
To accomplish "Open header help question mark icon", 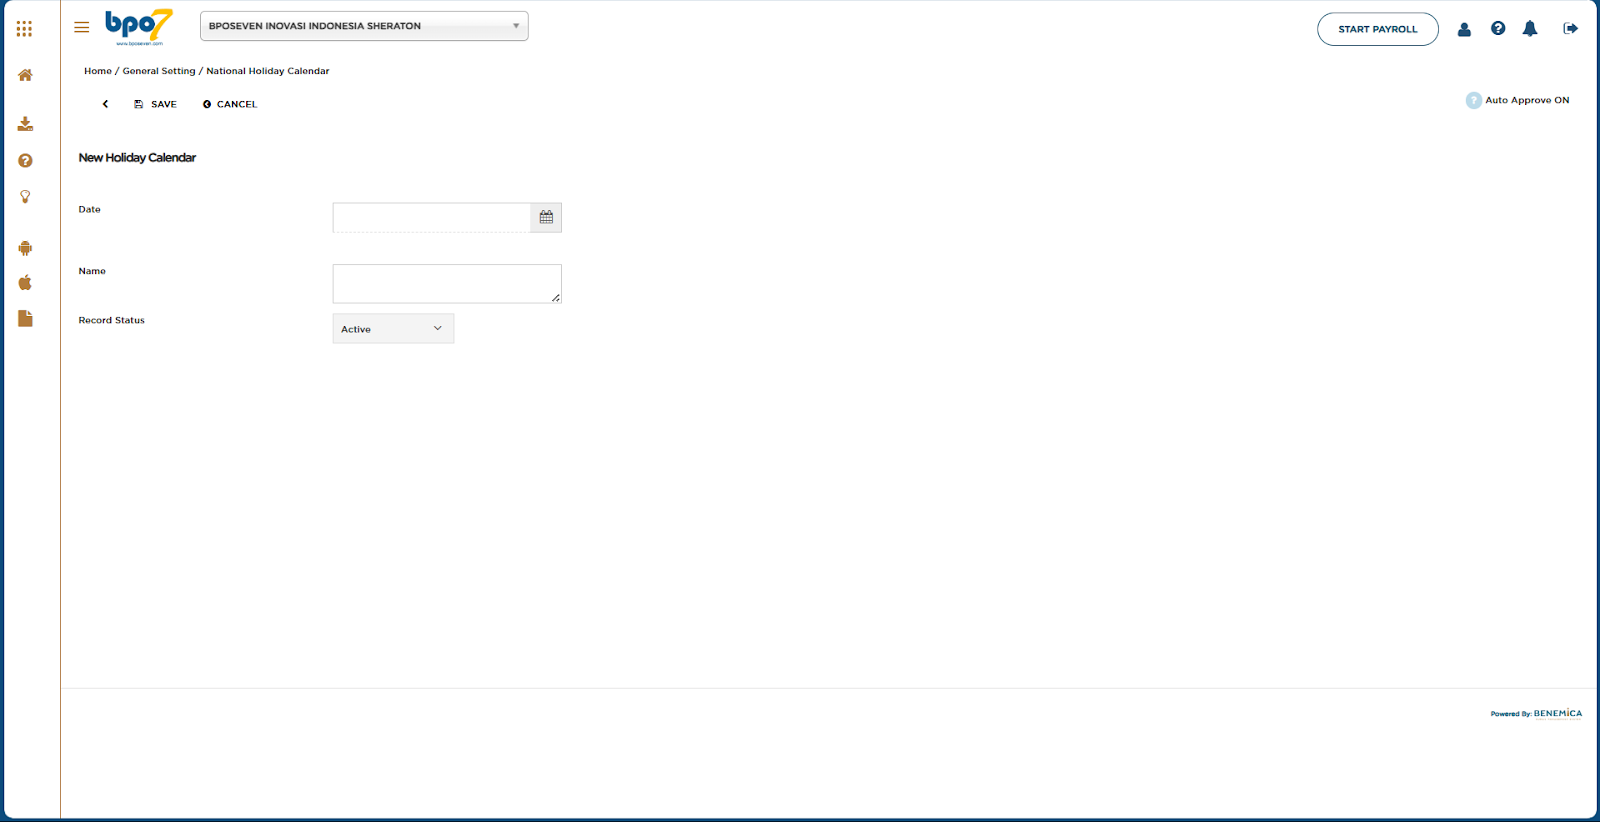I will point(1498,28).
